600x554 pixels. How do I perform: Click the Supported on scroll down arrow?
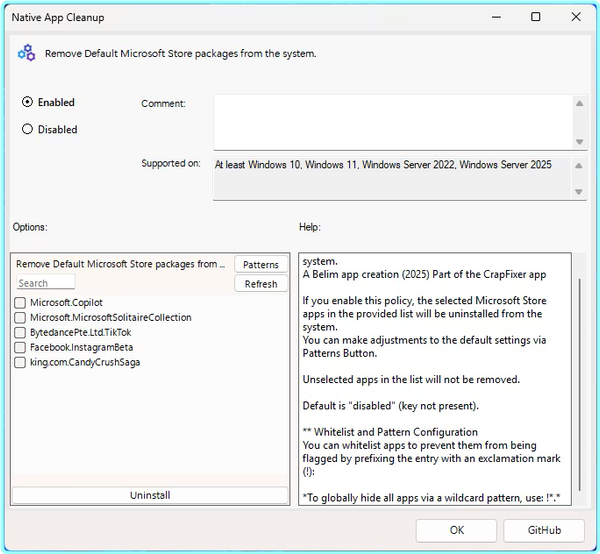coord(579,192)
